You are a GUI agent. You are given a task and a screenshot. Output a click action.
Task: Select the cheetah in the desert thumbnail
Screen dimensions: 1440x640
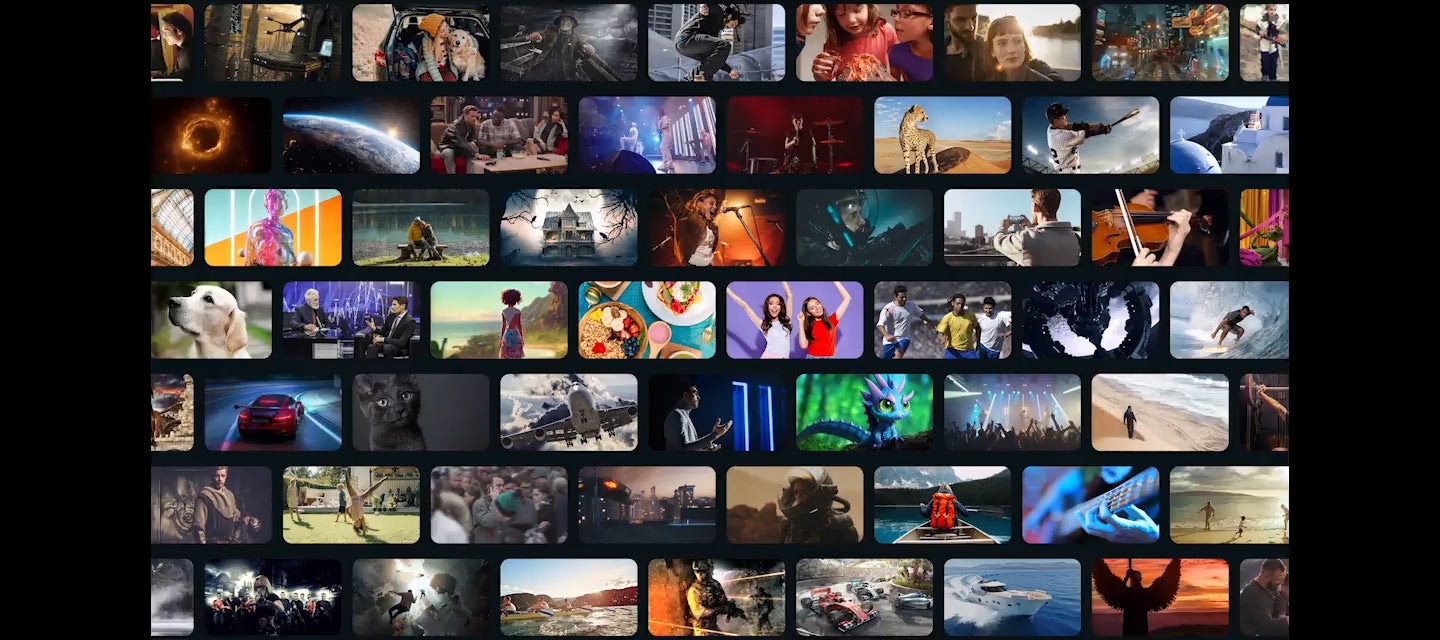pyautogui.click(x=943, y=135)
